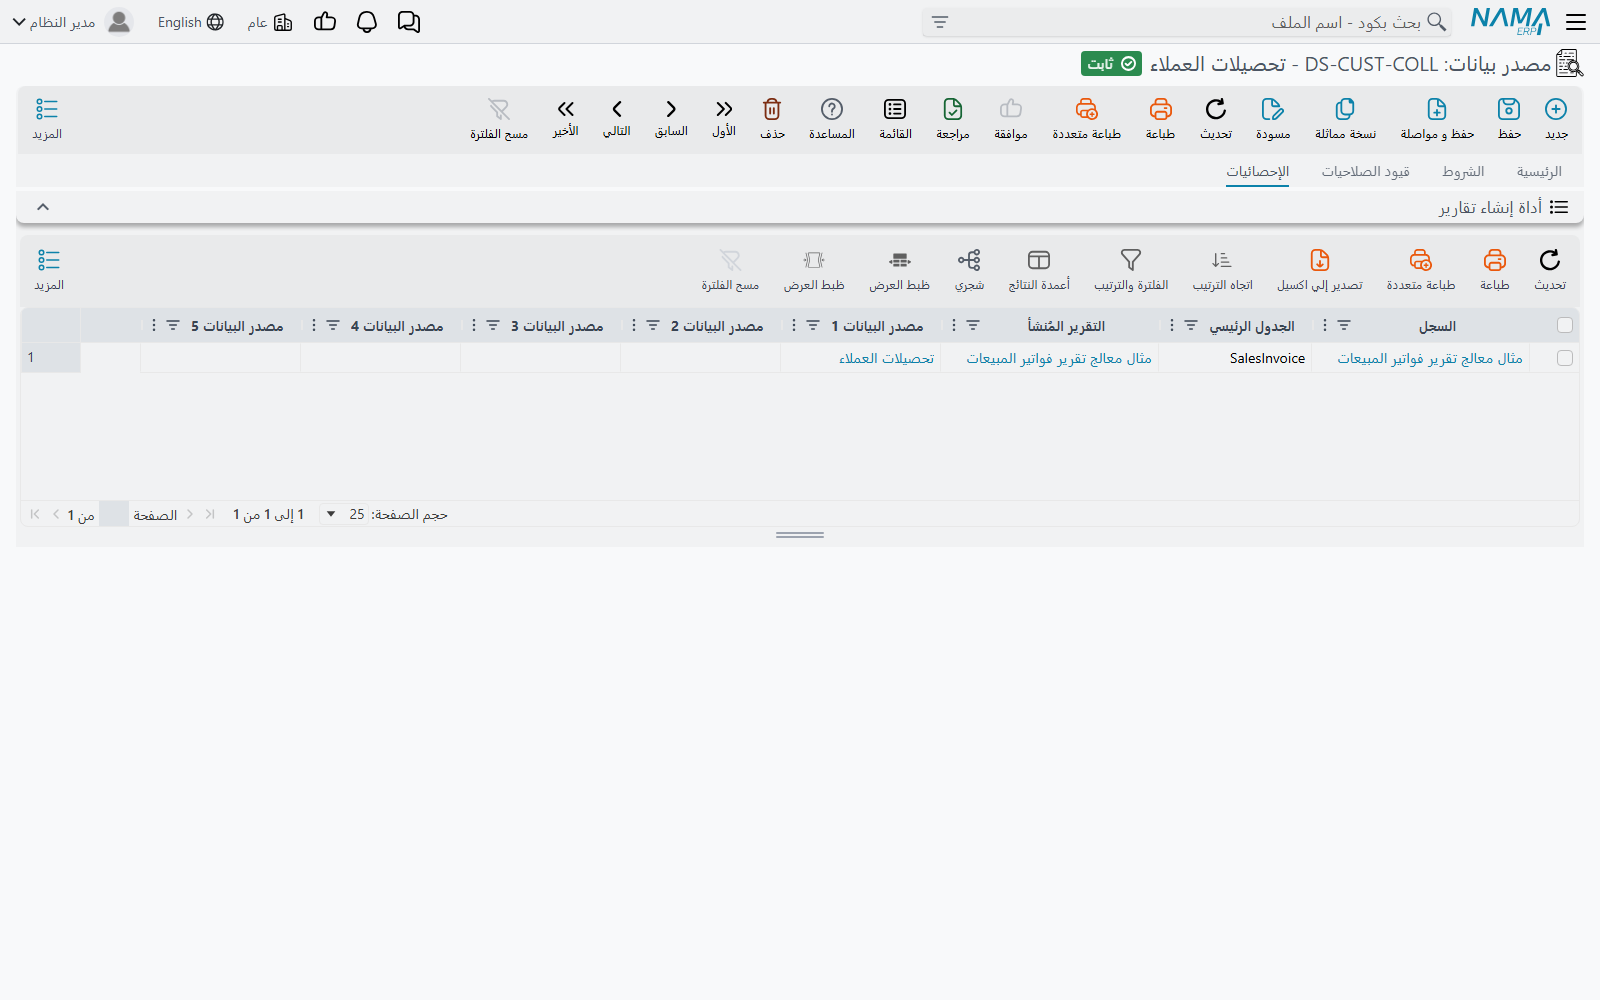Open the المساعدة (Help) icon
Viewport: 1600px width, 1000px height.
(x=832, y=109)
